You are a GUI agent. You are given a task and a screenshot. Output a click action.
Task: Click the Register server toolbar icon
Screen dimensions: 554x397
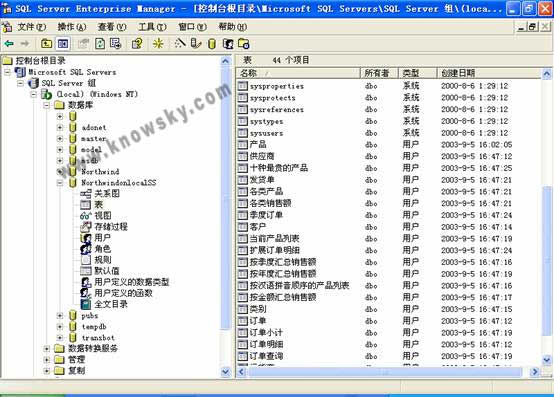pos(196,44)
